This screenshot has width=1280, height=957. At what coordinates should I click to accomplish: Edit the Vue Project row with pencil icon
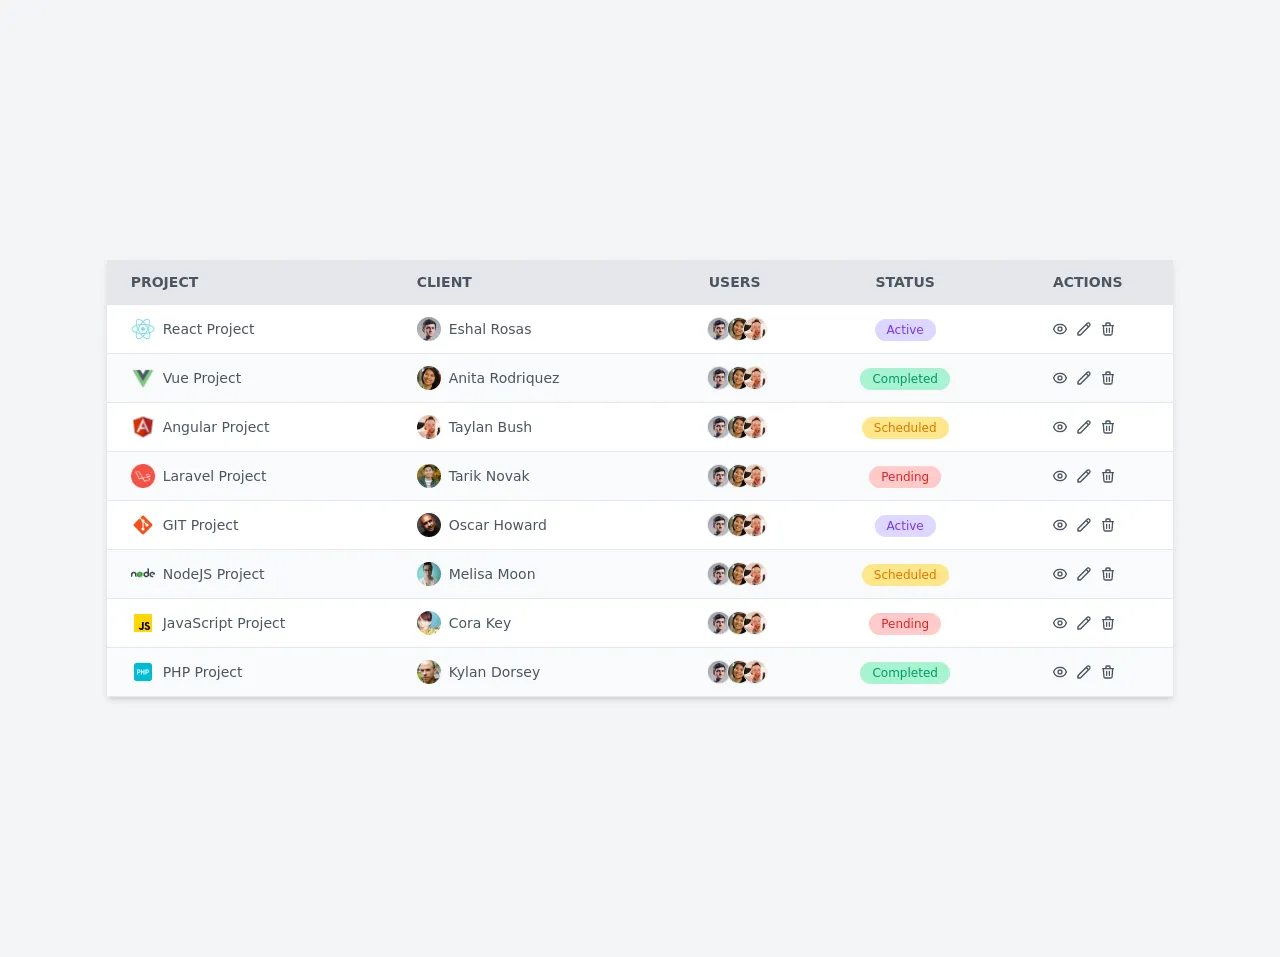(x=1084, y=378)
